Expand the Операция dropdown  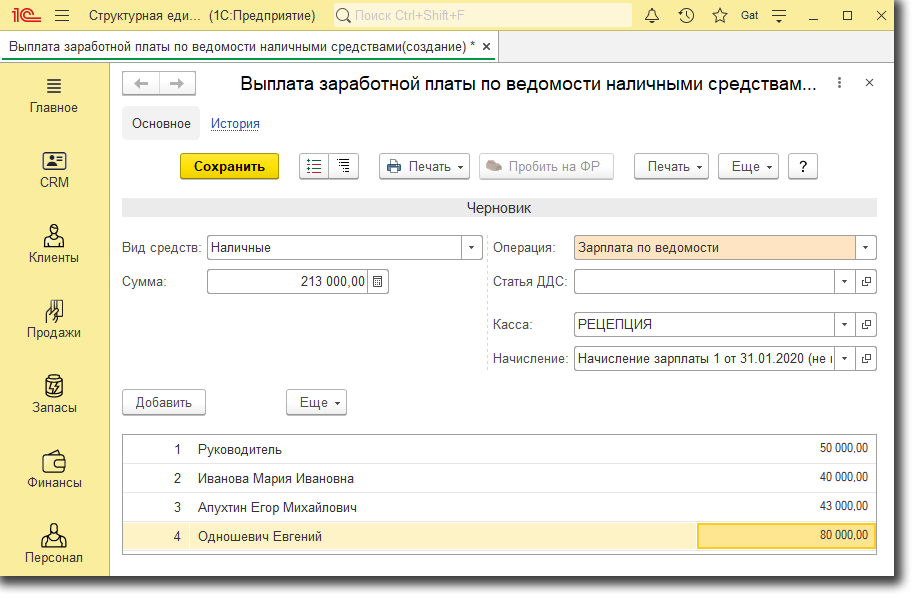(x=865, y=248)
